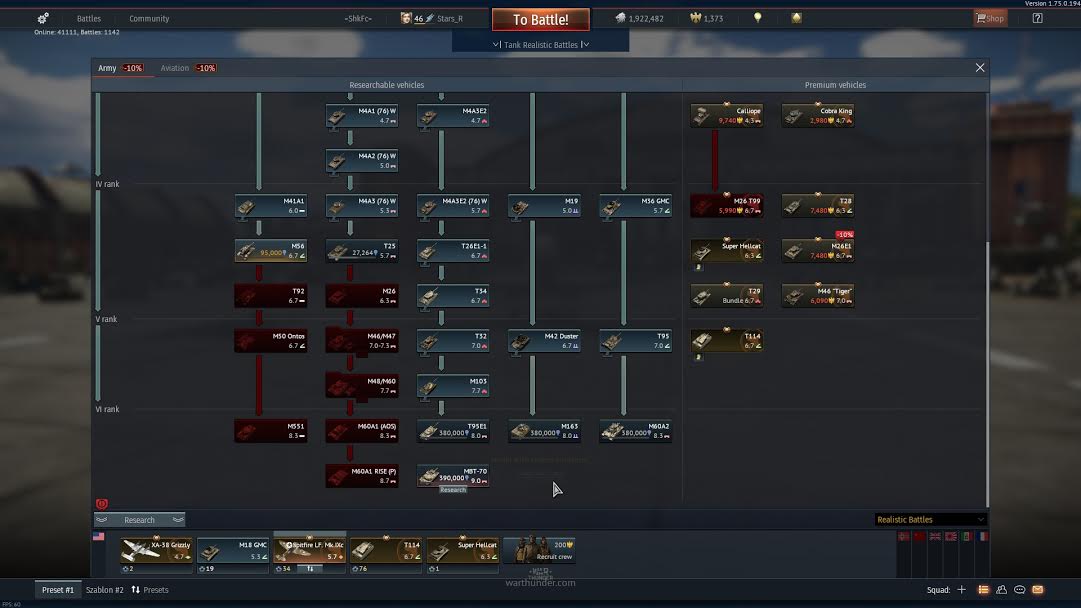The image size is (1081, 608).
Task: Select the M56 vehicle card
Action: point(270,251)
